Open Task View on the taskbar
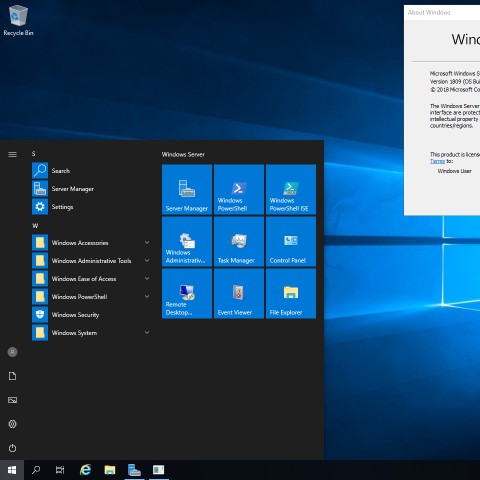480x480 pixels. [60, 470]
